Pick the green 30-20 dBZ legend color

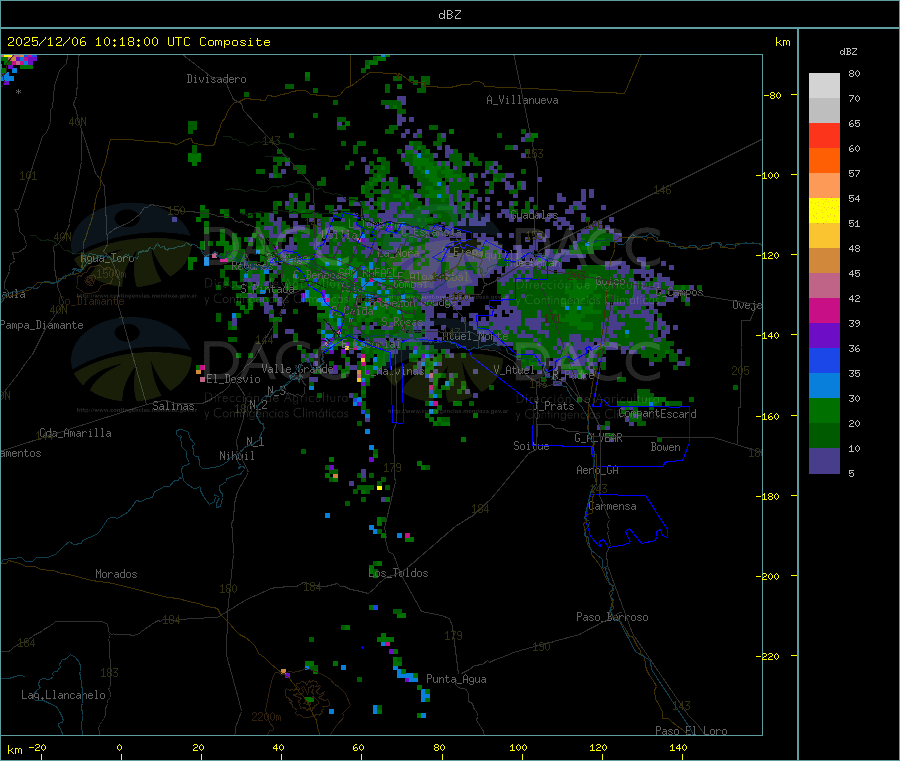pyautogui.click(x=824, y=410)
